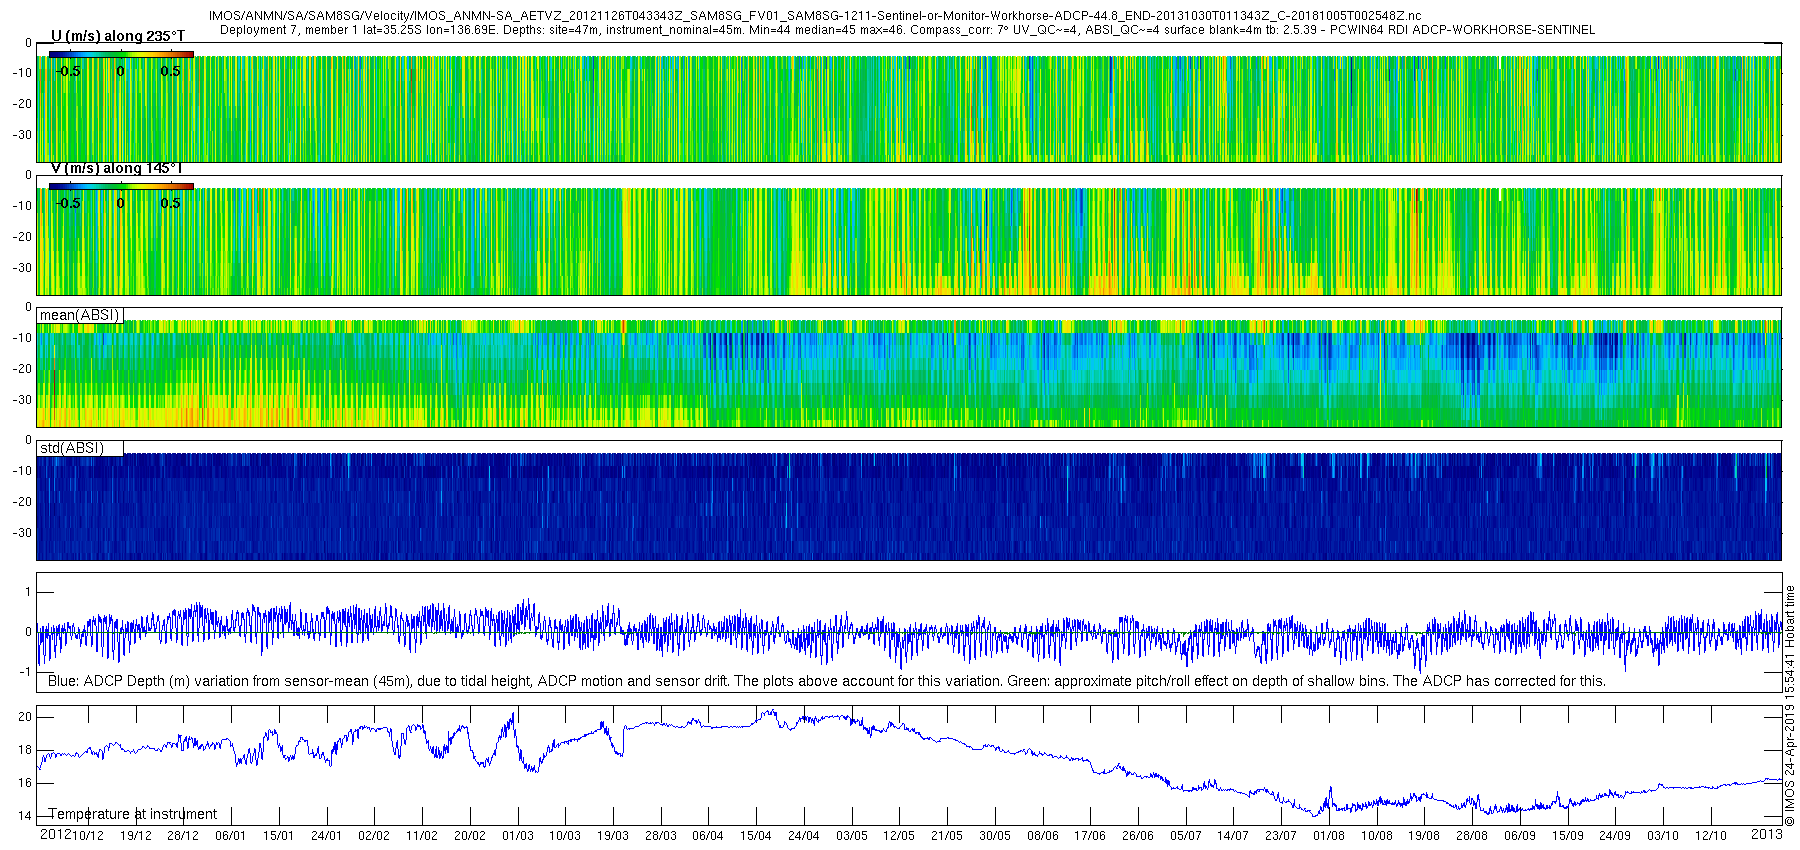Click the '12/10' date tick label
1800x850 pixels.
(1711, 835)
